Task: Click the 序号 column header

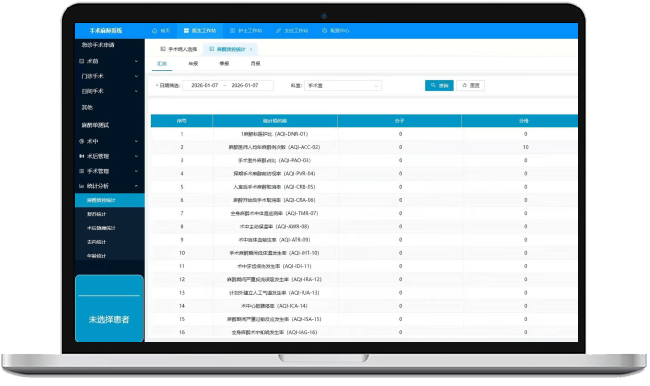Action: (182, 121)
